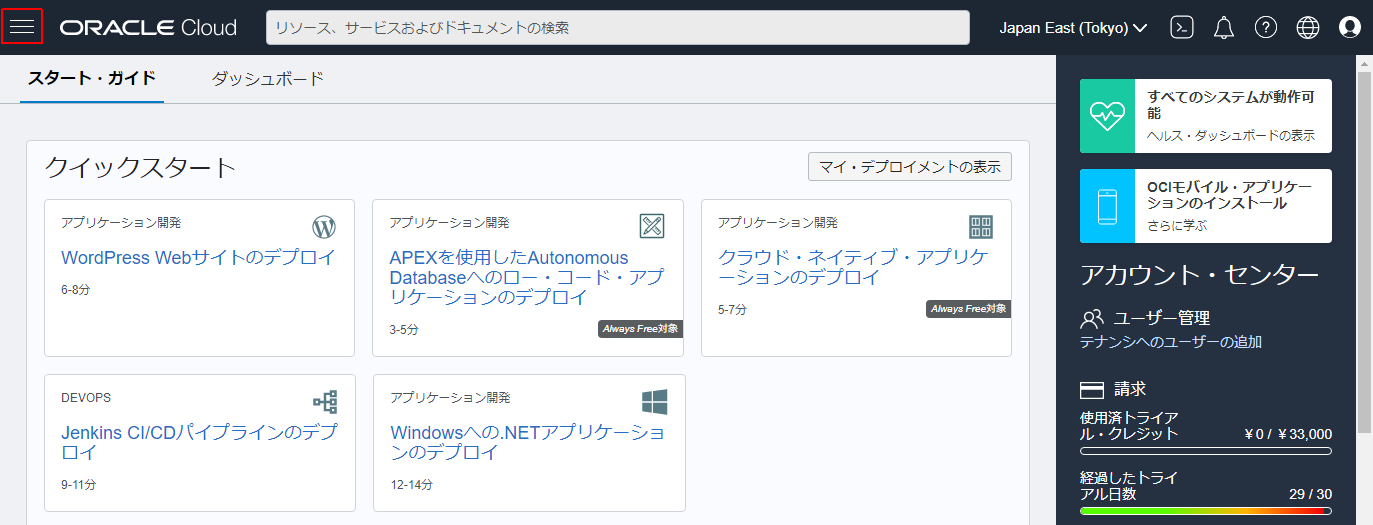The image size is (1373, 525).
Task: Click the 12-14分 duration on Windows card
Action: point(411,485)
